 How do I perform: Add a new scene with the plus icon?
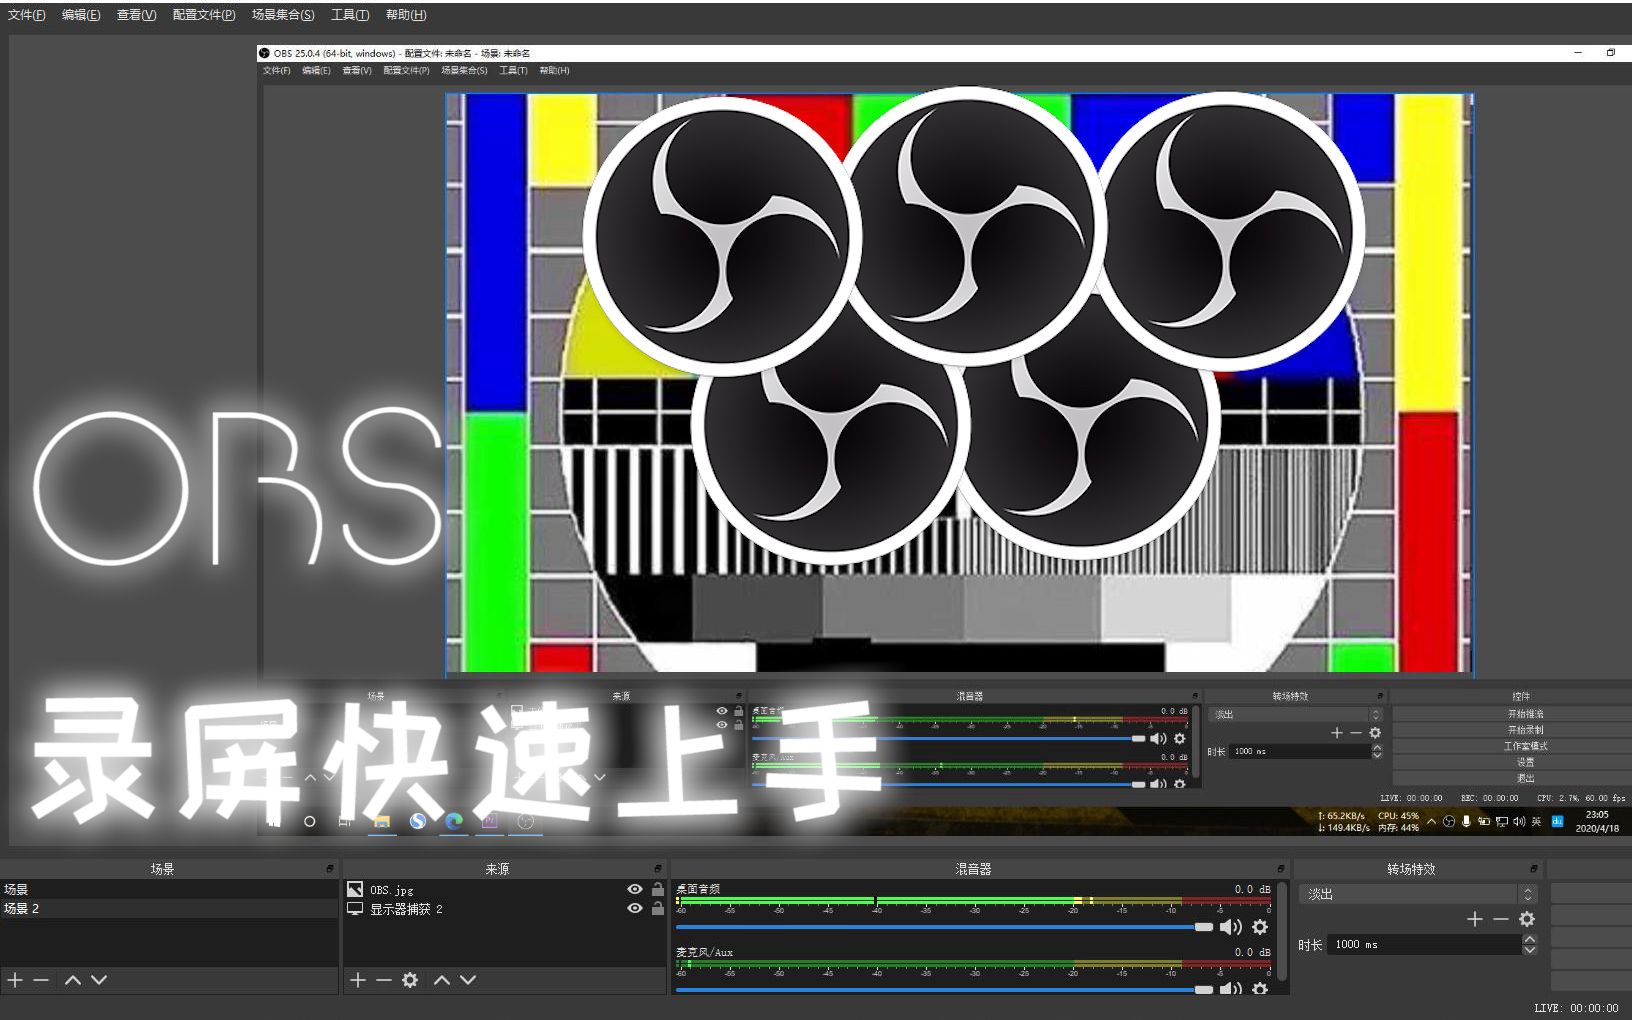click(15, 980)
